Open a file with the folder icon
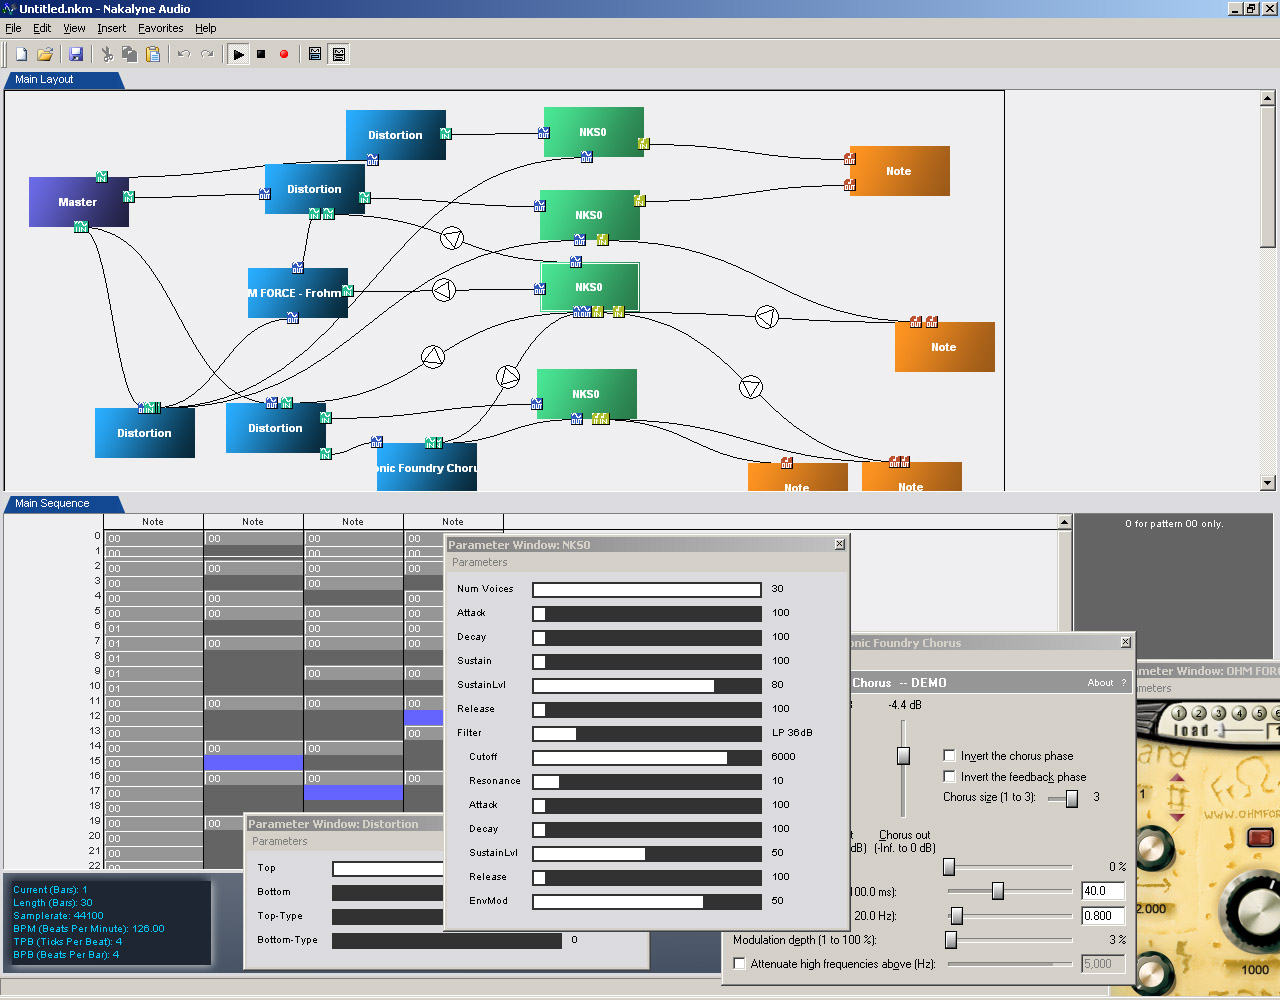The image size is (1280, 1000). coord(45,54)
